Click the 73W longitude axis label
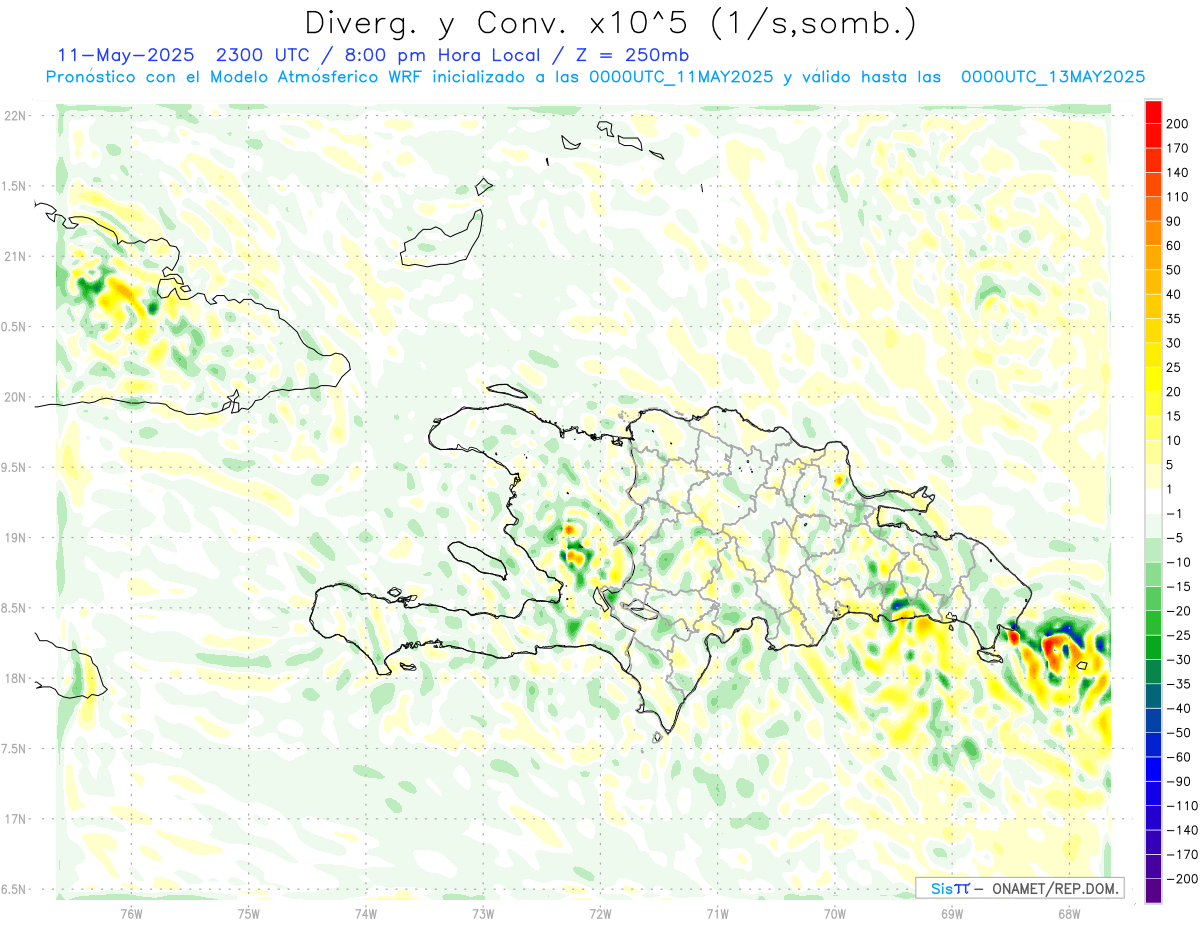The width and height of the screenshot is (1200, 927). (x=483, y=912)
